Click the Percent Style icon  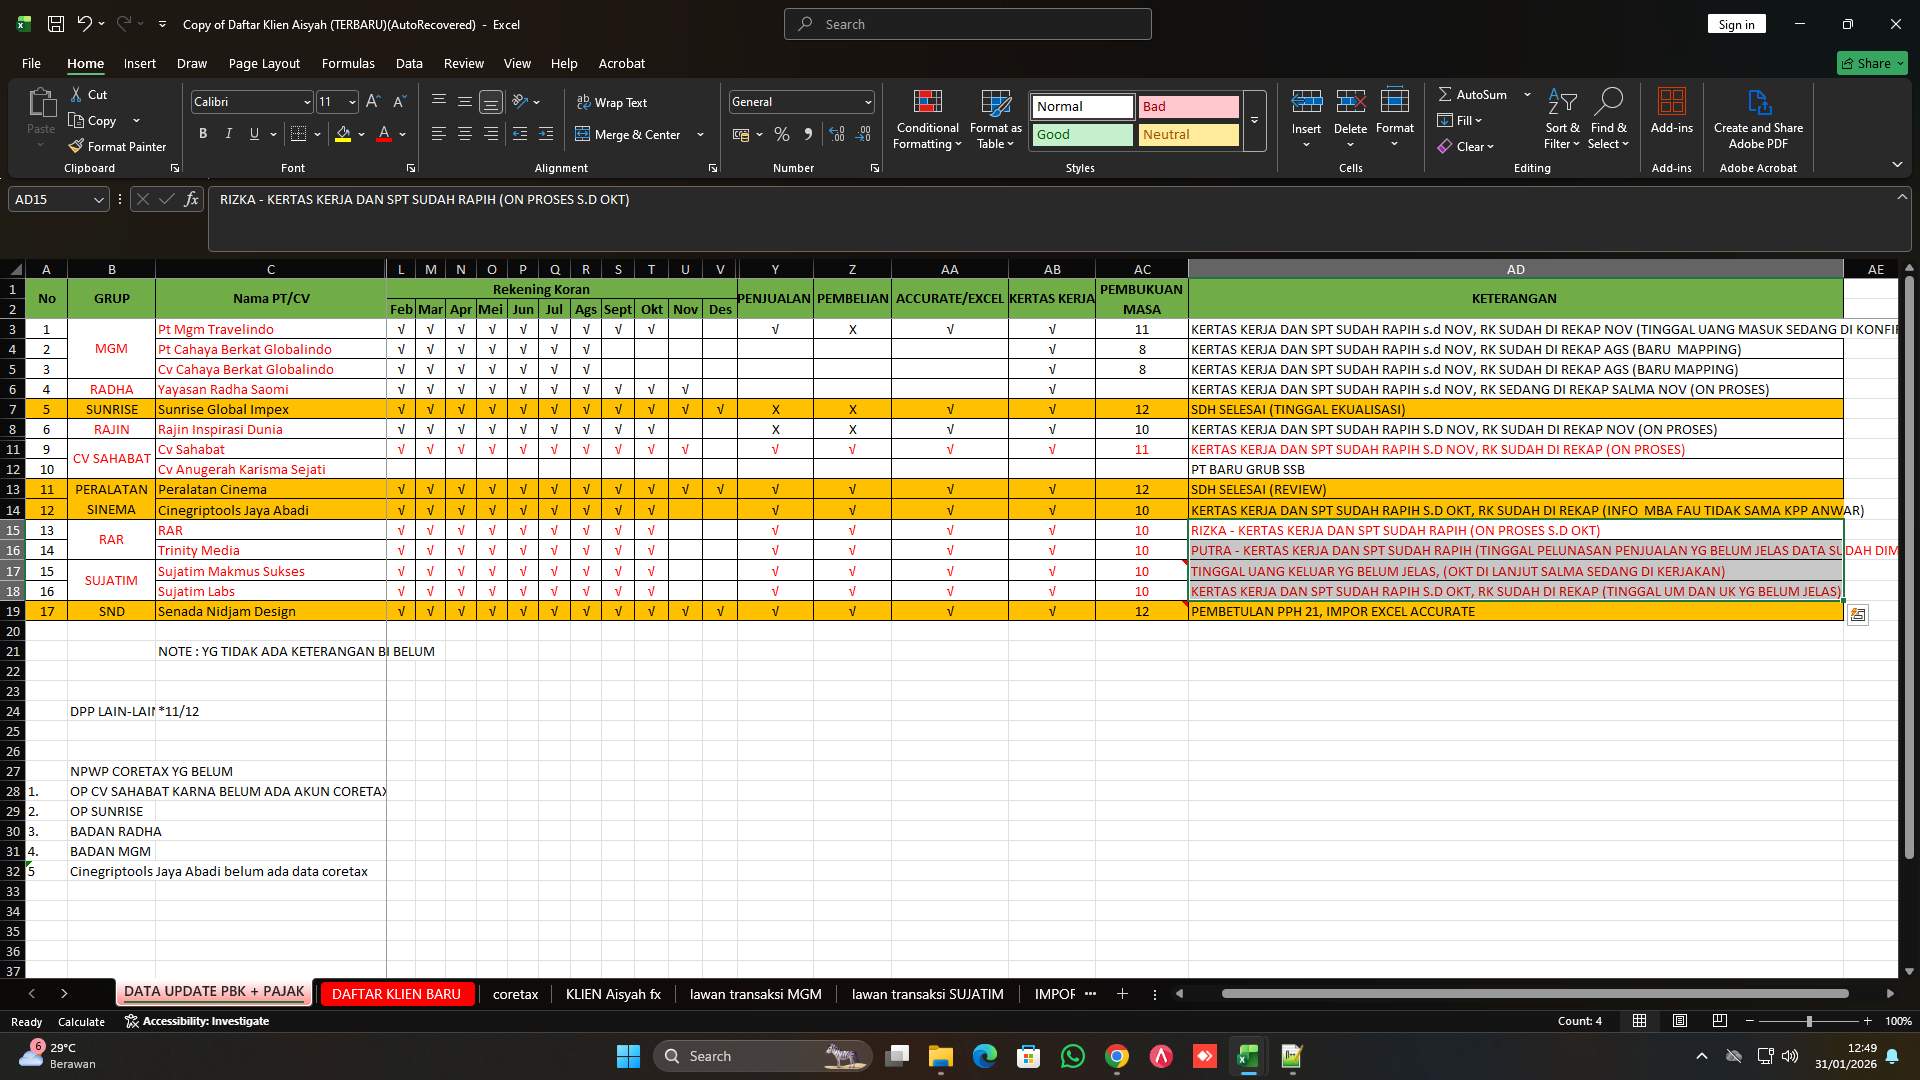[782, 134]
